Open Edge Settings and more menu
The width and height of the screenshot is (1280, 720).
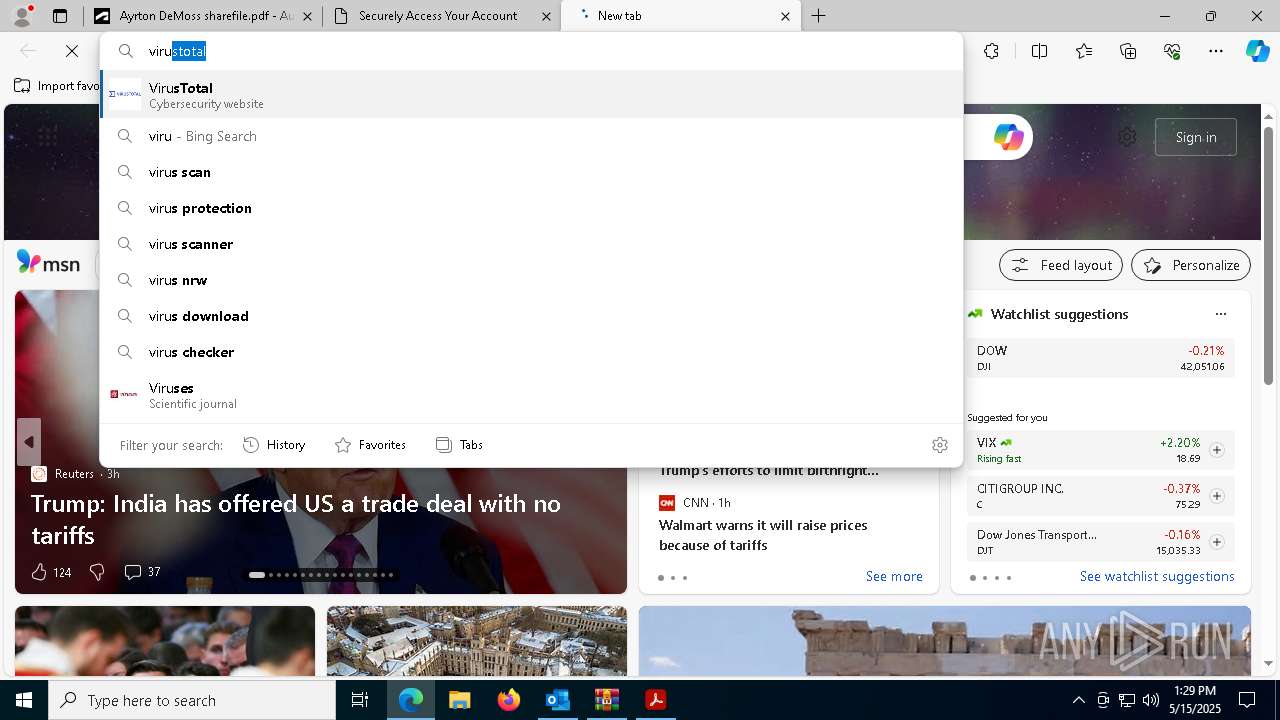coord(1216,51)
